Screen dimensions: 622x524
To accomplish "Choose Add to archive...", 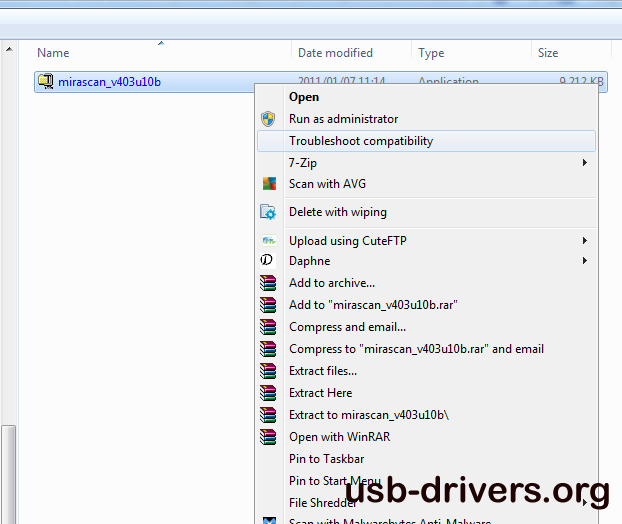I will coord(426,283).
